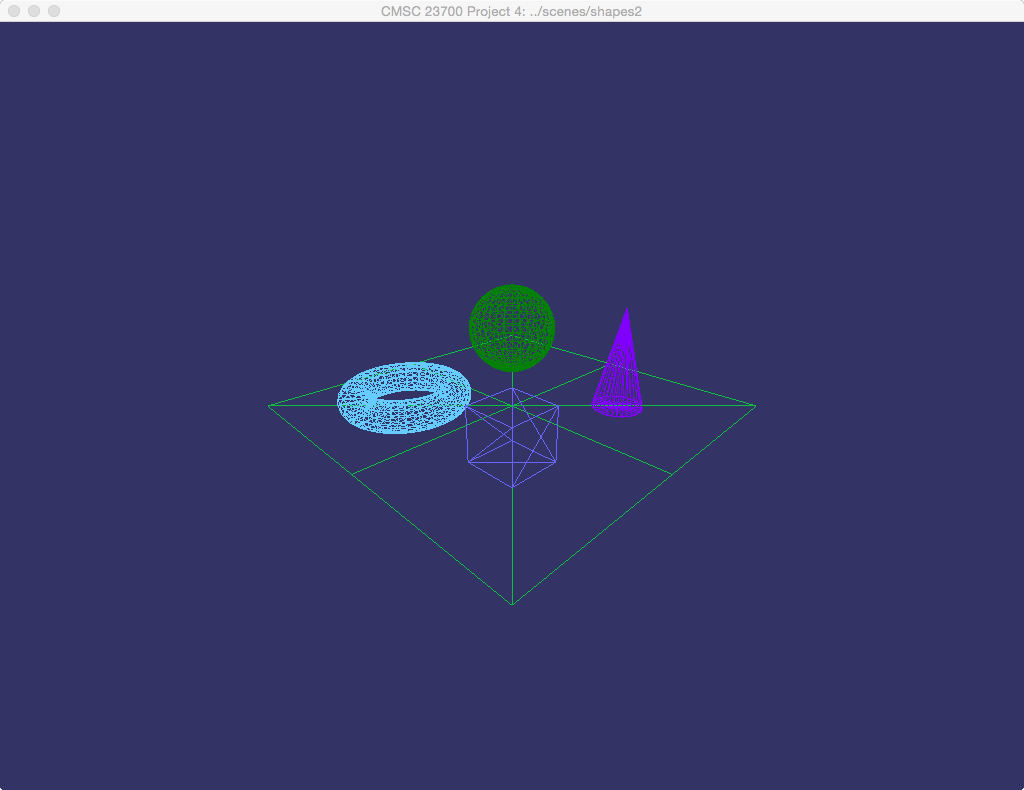Click inside the hole of the torus
Screen dimensions: 1024x790
[405, 394]
